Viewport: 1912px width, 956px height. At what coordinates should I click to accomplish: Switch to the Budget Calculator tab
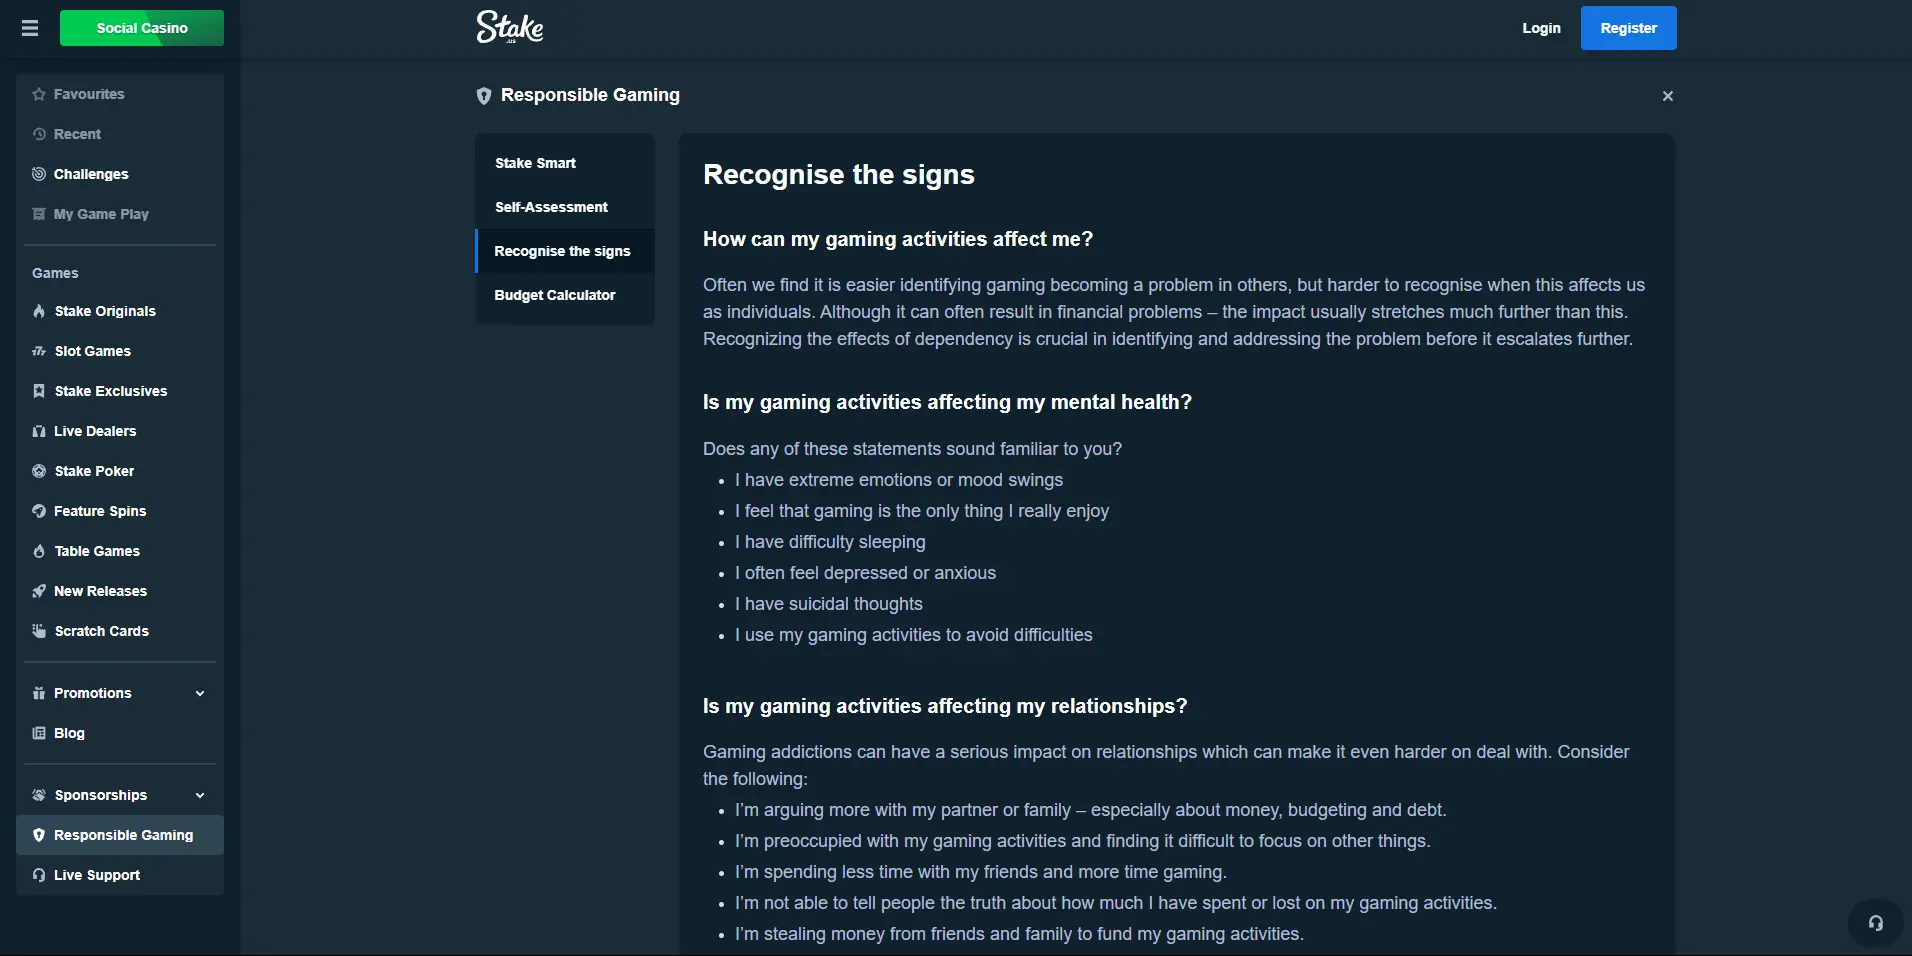click(555, 295)
